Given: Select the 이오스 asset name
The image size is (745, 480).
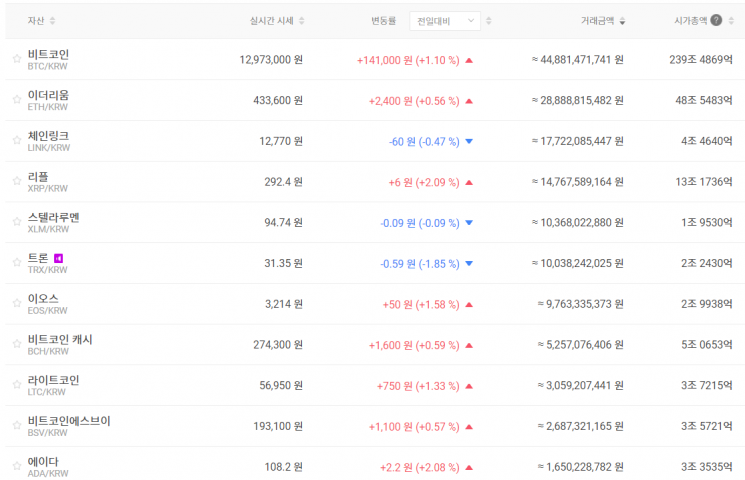Looking at the screenshot, I should tap(43, 299).
